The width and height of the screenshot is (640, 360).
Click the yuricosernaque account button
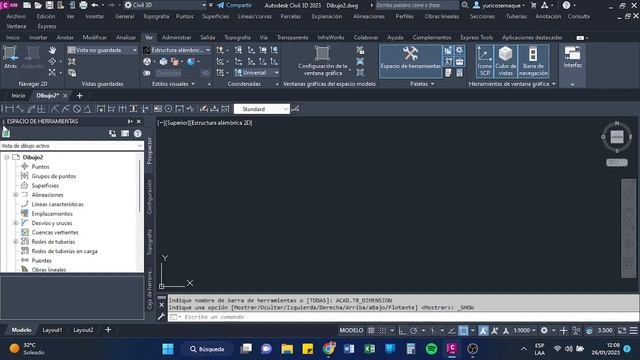(498, 5)
